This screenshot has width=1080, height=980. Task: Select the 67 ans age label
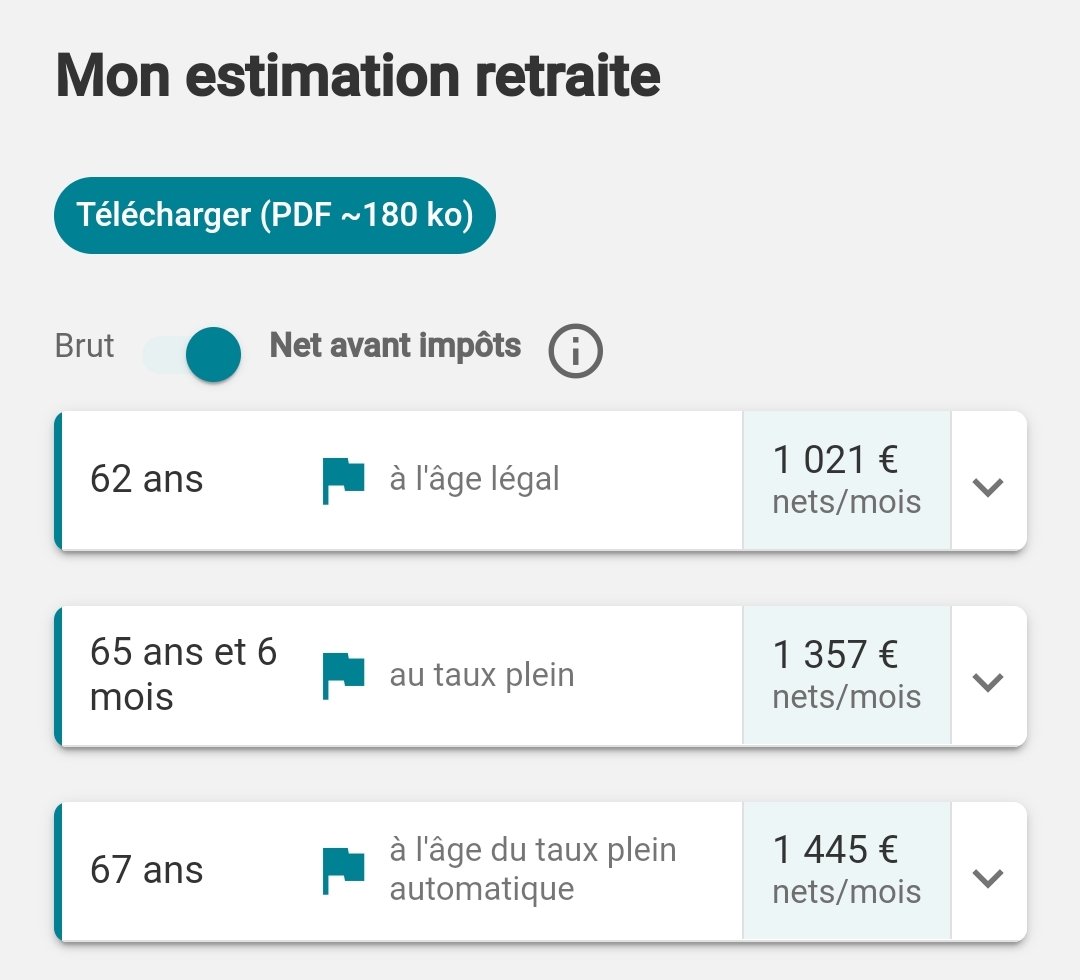147,870
